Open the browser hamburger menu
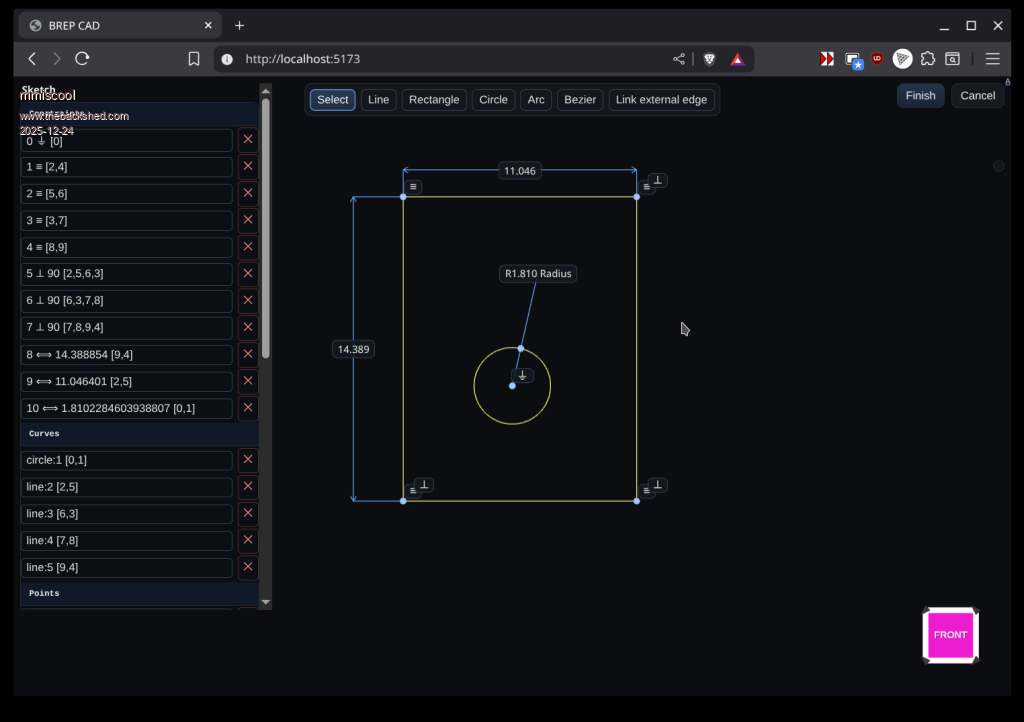 [992, 59]
